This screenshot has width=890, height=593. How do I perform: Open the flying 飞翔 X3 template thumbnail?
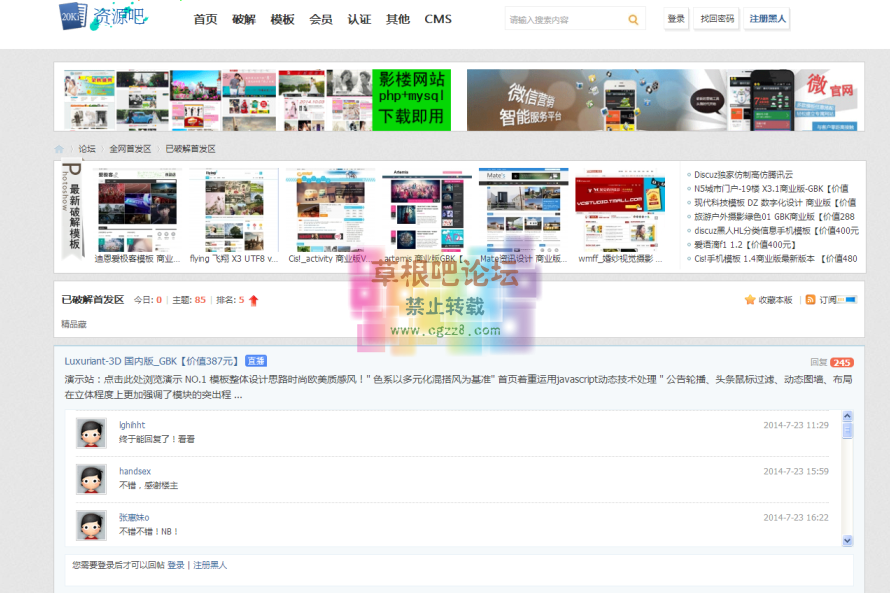(x=234, y=210)
